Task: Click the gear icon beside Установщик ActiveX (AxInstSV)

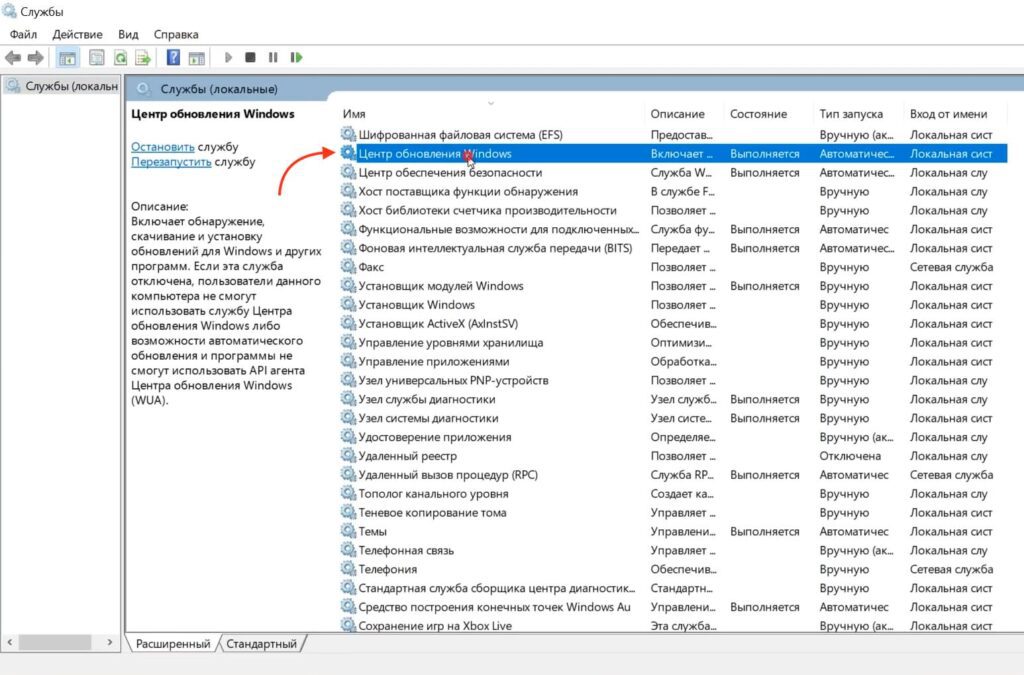Action: [x=348, y=323]
